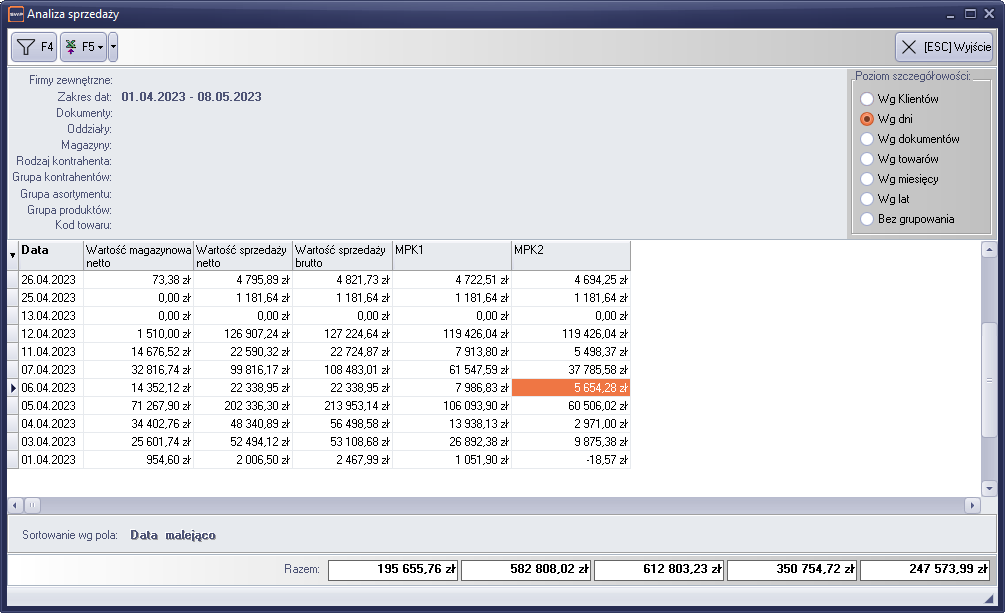Select the Wg dokumentów radio option
The image size is (1005, 613).
click(867, 139)
